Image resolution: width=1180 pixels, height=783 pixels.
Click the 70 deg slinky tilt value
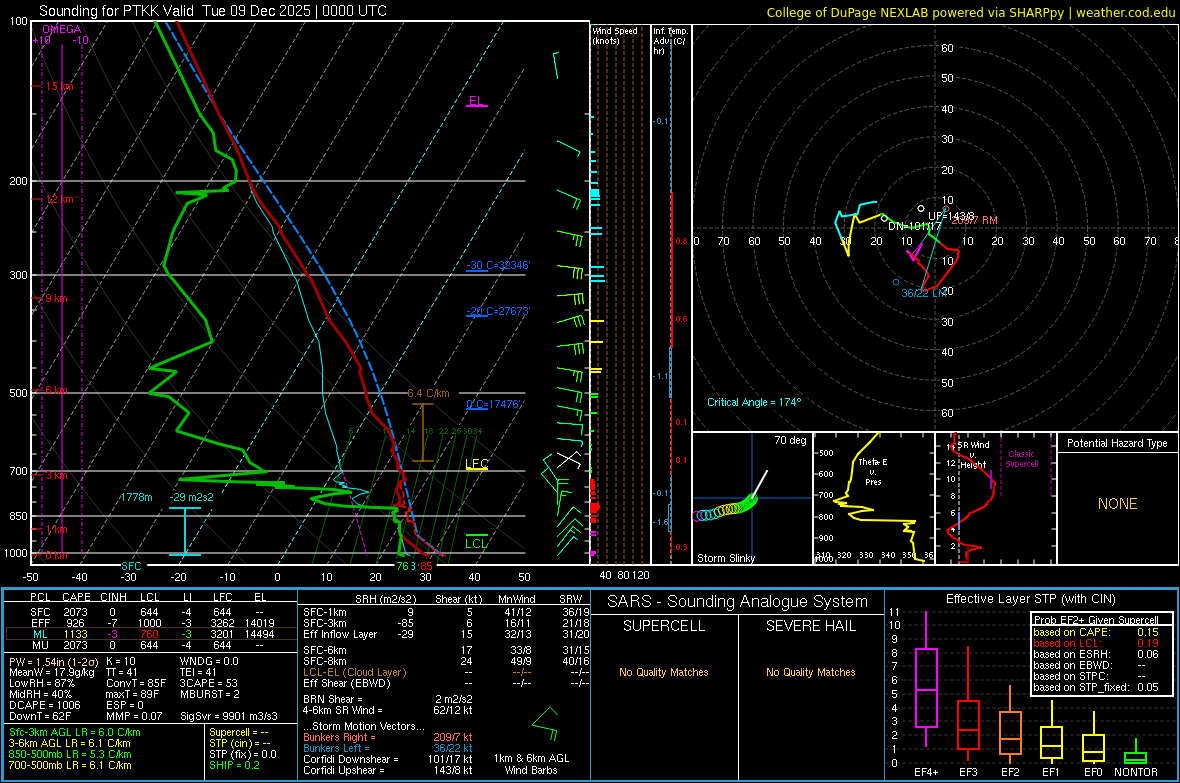790,440
